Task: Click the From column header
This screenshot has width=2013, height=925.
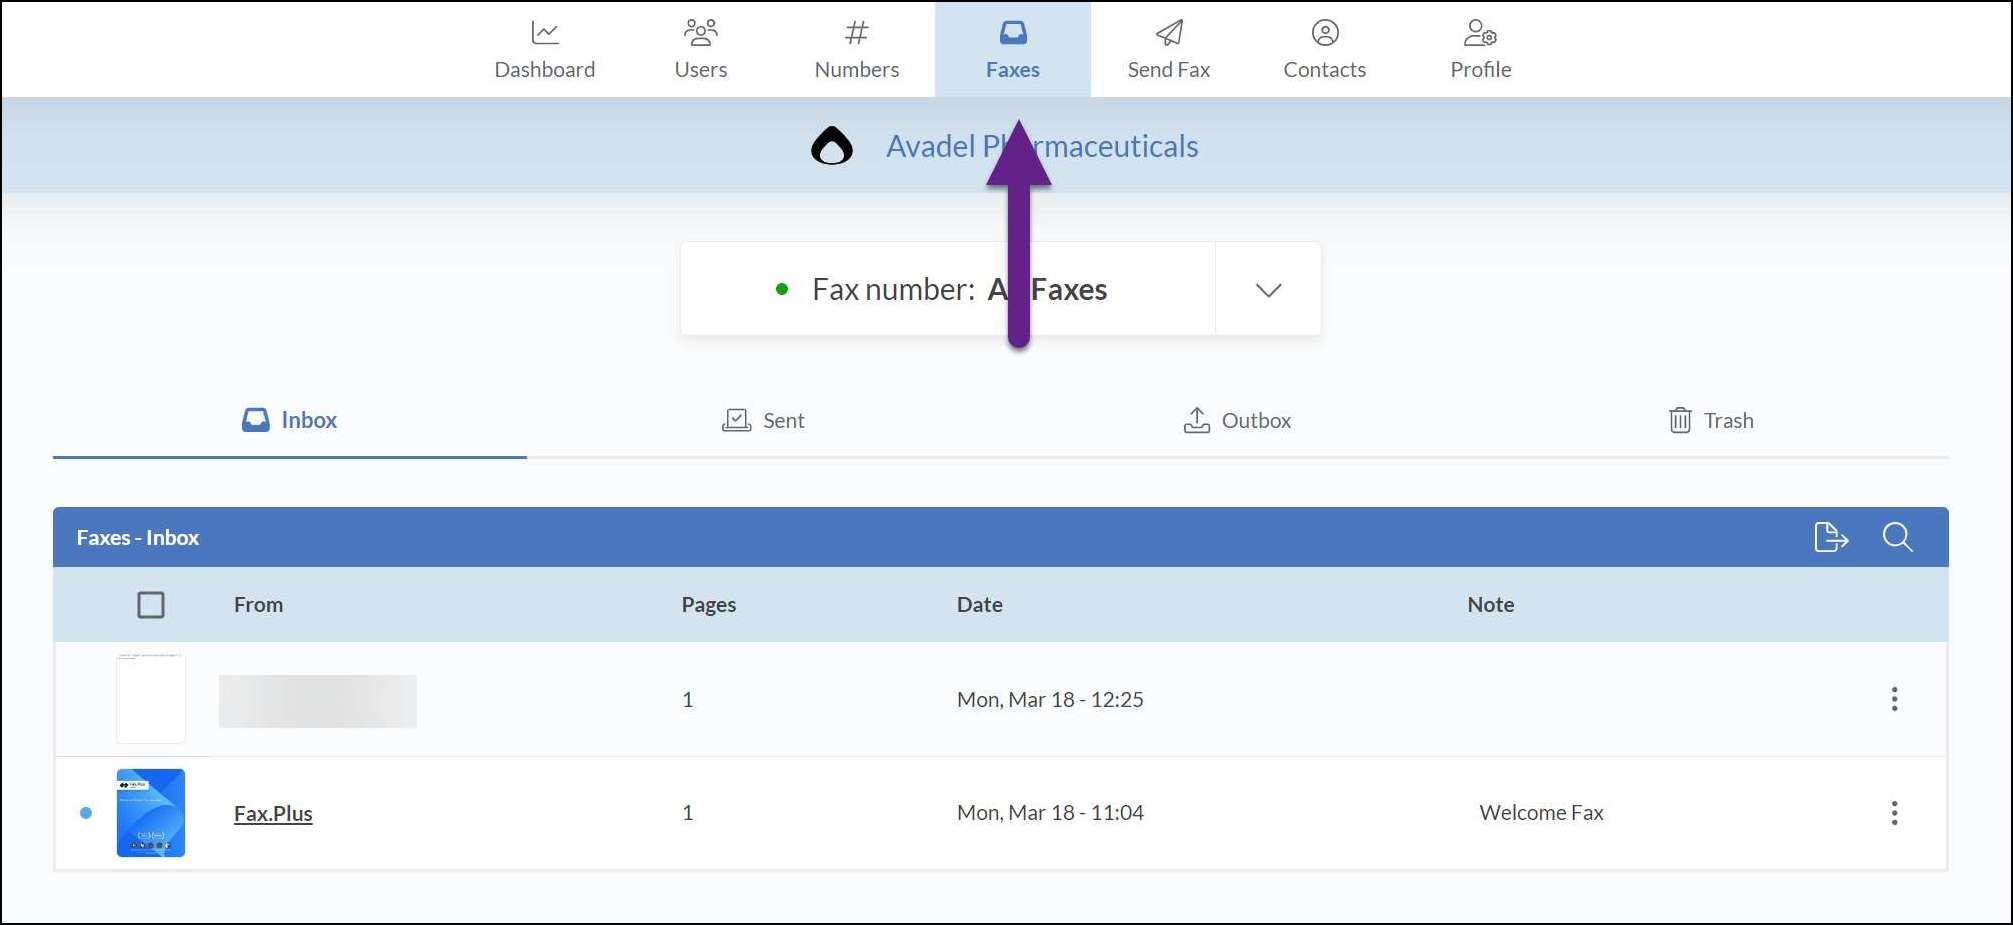Action: (258, 604)
